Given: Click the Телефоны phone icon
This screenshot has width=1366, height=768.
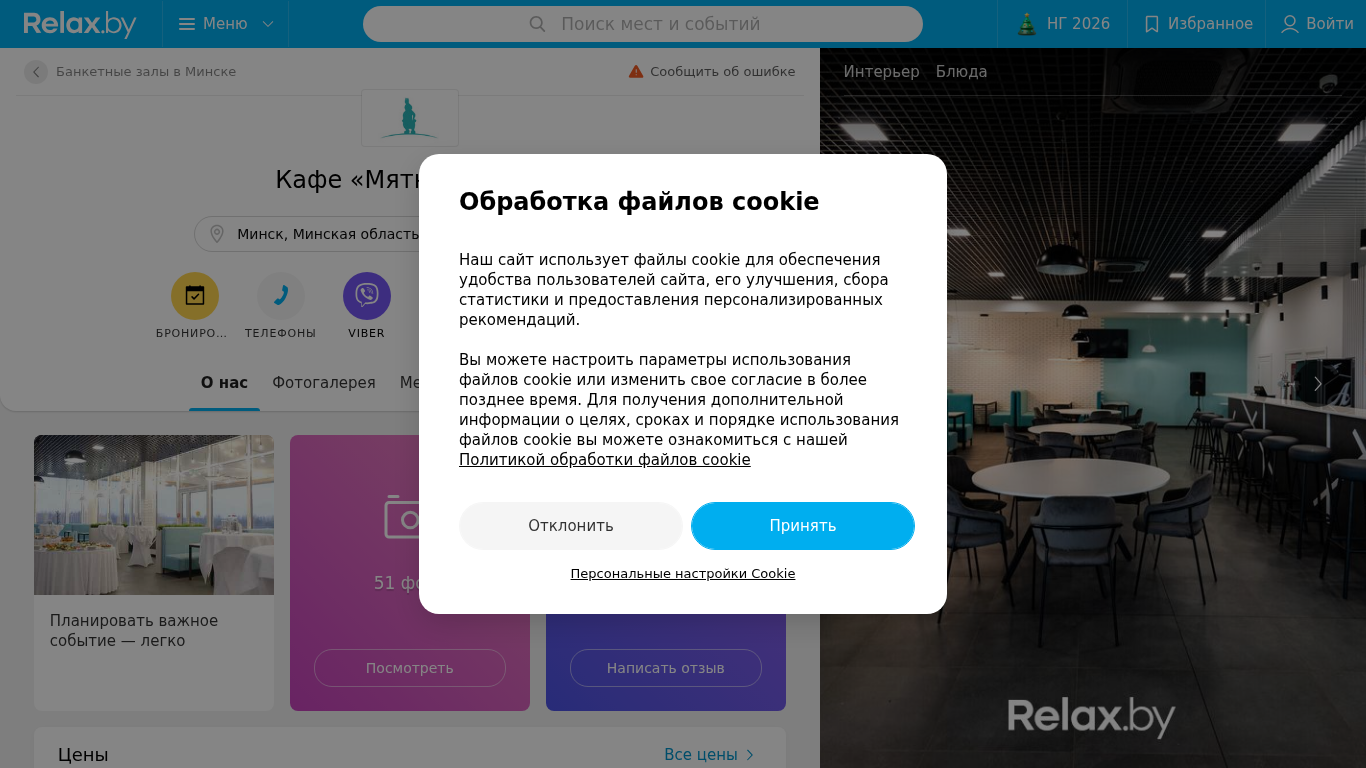Looking at the screenshot, I should tap(281, 296).
